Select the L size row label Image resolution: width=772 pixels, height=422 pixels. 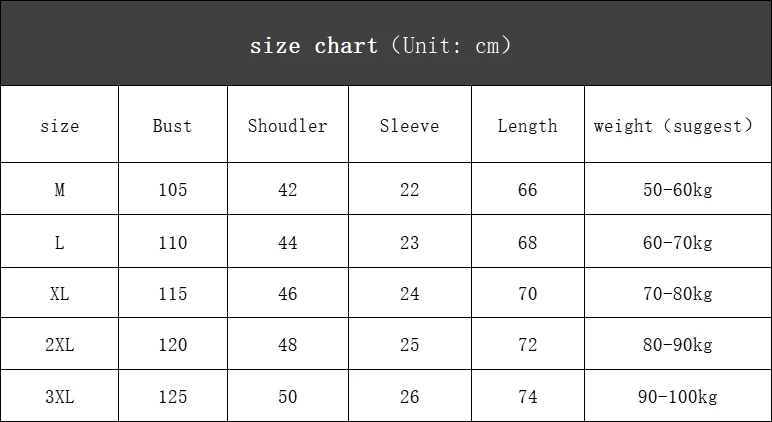pos(60,243)
